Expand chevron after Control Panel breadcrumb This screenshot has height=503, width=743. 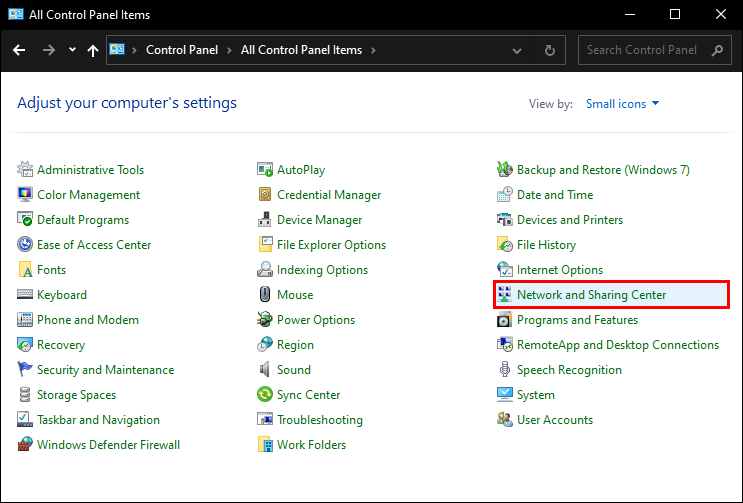coord(229,50)
